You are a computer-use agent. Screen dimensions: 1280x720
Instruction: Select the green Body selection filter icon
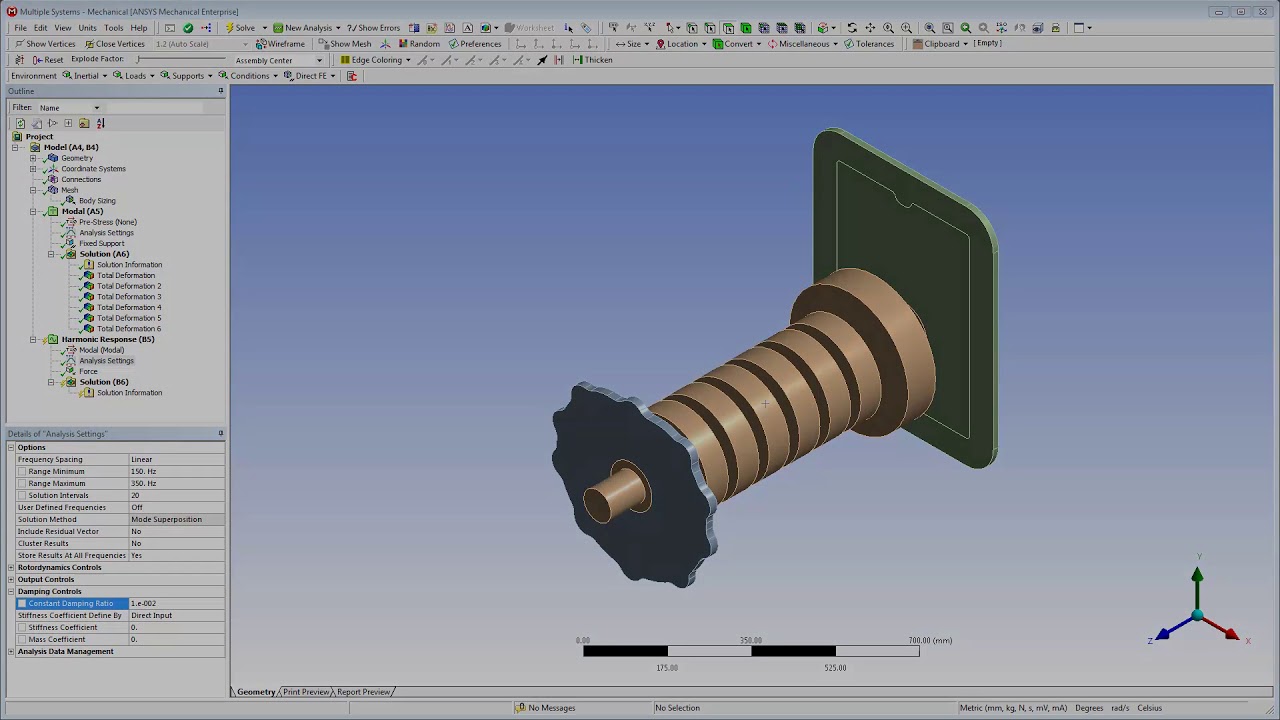(746, 28)
